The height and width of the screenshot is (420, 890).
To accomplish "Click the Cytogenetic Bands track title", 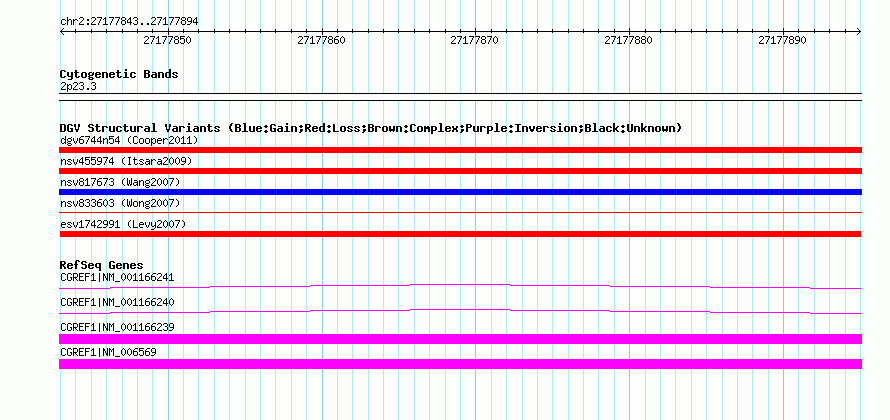I will [x=119, y=74].
